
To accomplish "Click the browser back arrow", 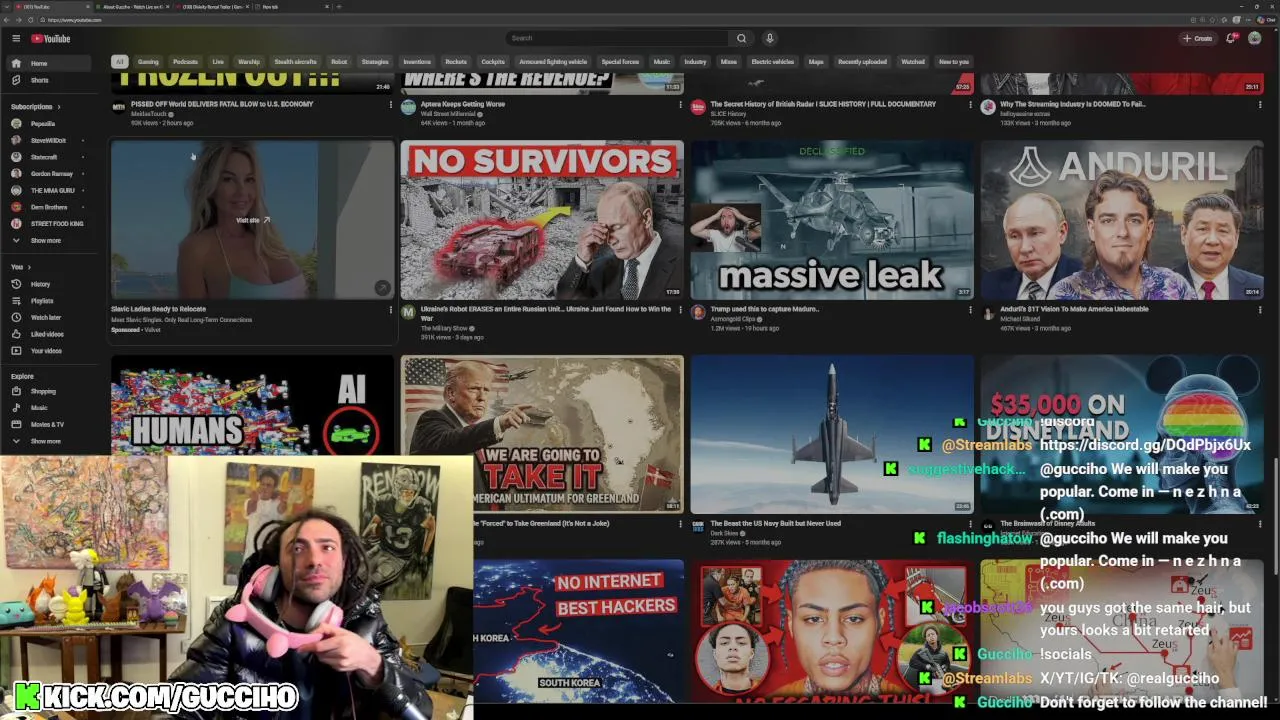I will click(8, 20).
